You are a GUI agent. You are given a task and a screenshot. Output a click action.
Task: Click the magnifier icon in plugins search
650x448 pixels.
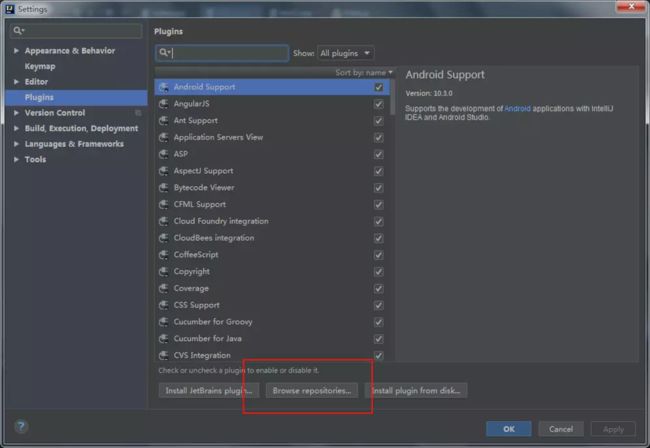[164, 53]
